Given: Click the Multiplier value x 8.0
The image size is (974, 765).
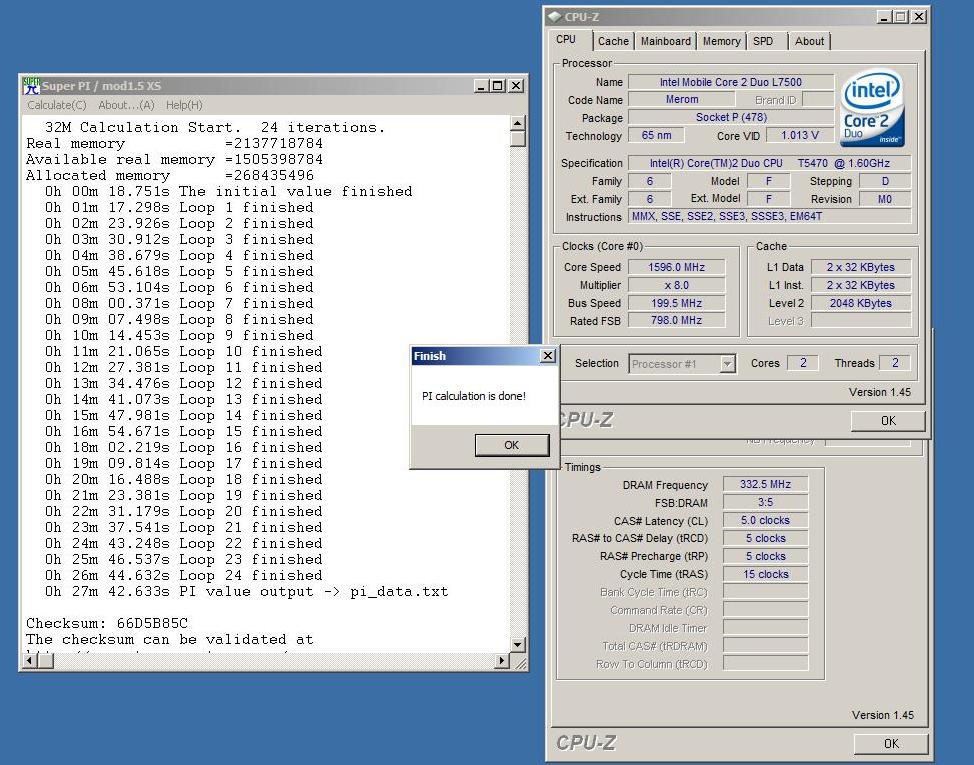Looking at the screenshot, I should (676, 286).
